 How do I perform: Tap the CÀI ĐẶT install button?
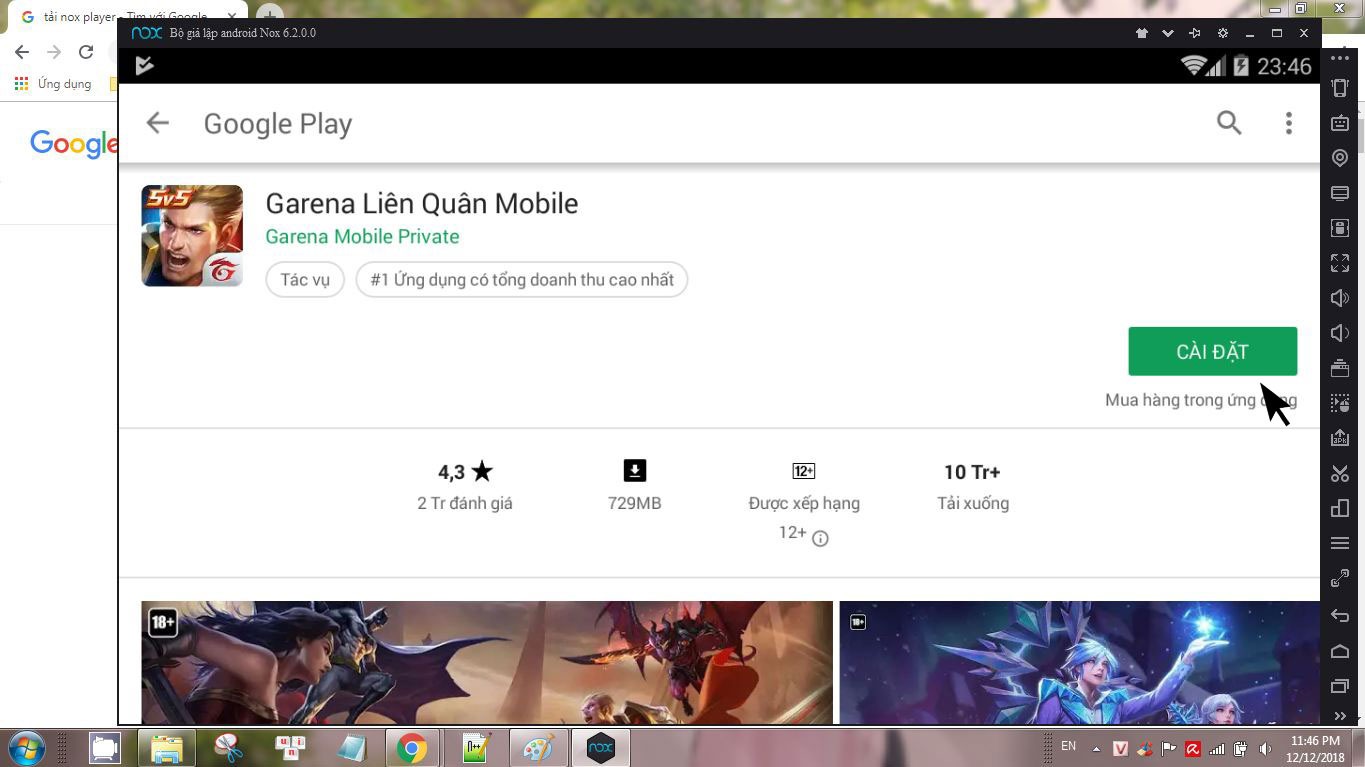click(1212, 352)
